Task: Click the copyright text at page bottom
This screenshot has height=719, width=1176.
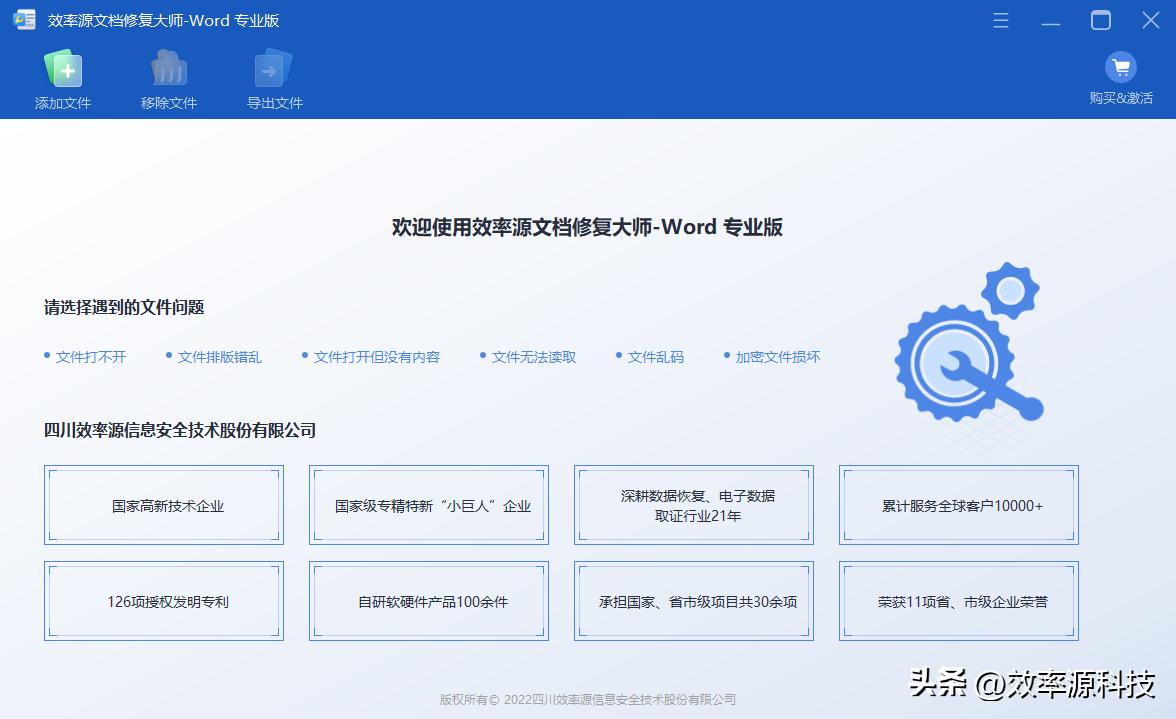Action: 588,699
